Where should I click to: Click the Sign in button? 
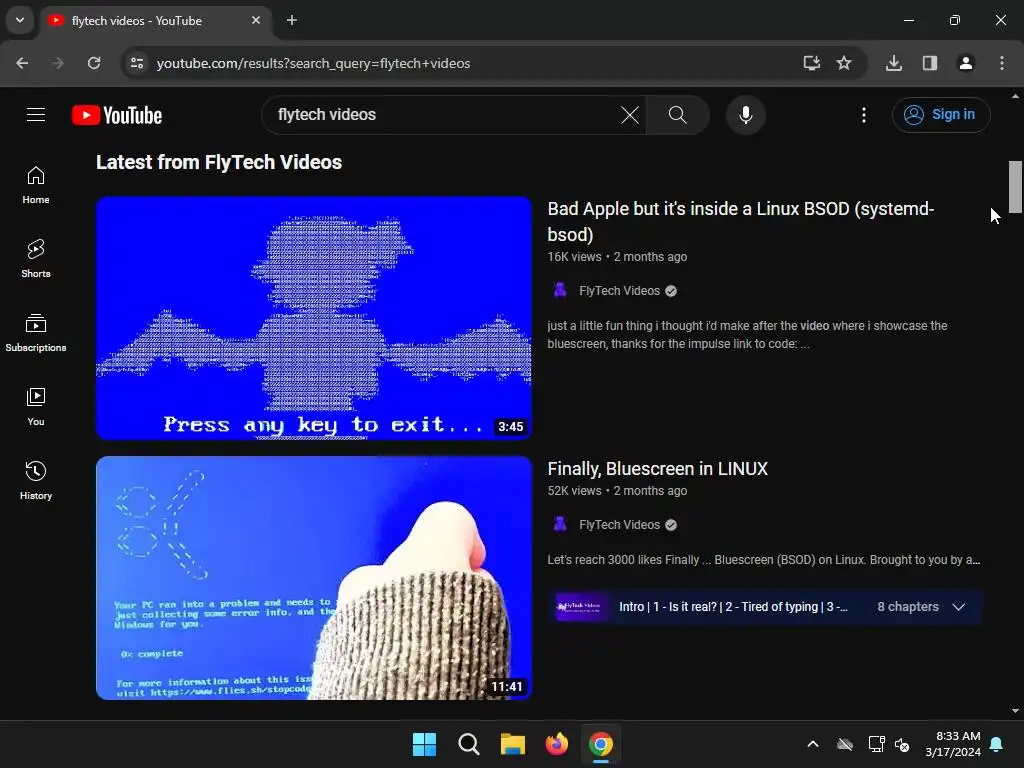coord(940,115)
